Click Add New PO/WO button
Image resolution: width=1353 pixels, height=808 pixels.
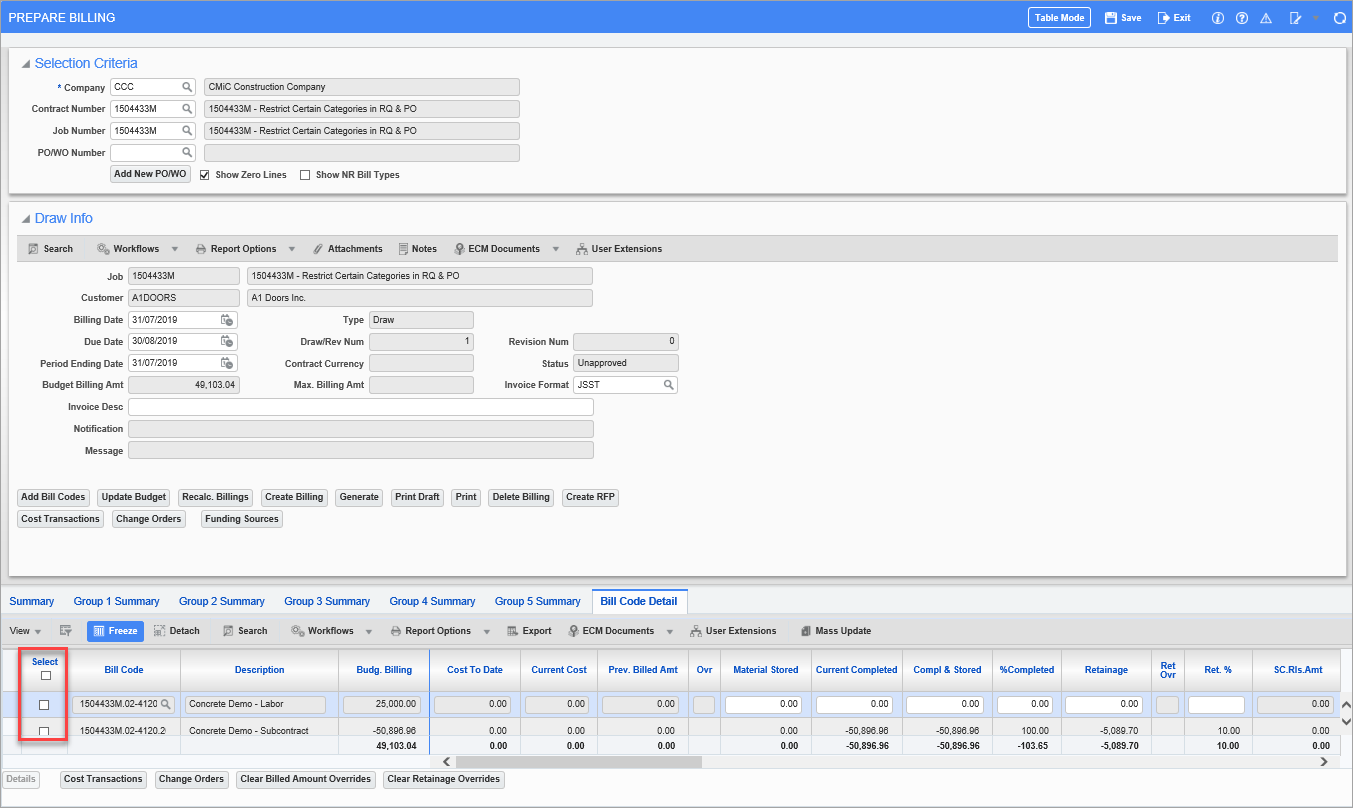point(150,174)
